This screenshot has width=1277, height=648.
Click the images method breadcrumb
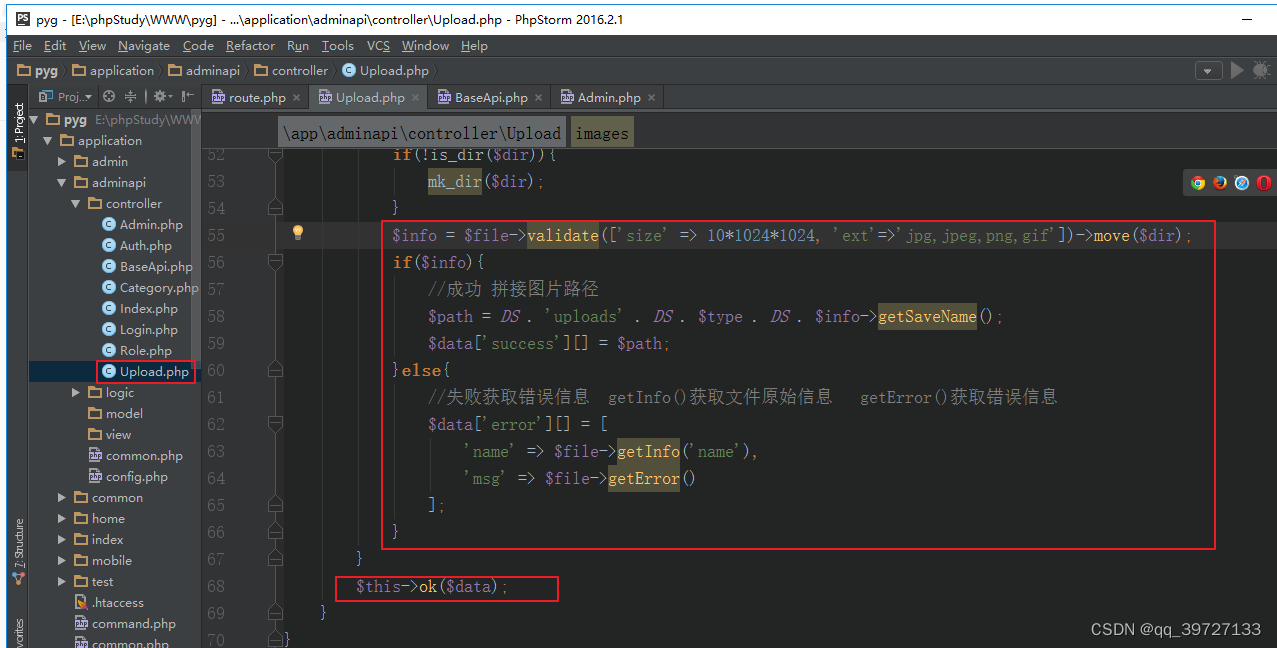pyautogui.click(x=602, y=133)
